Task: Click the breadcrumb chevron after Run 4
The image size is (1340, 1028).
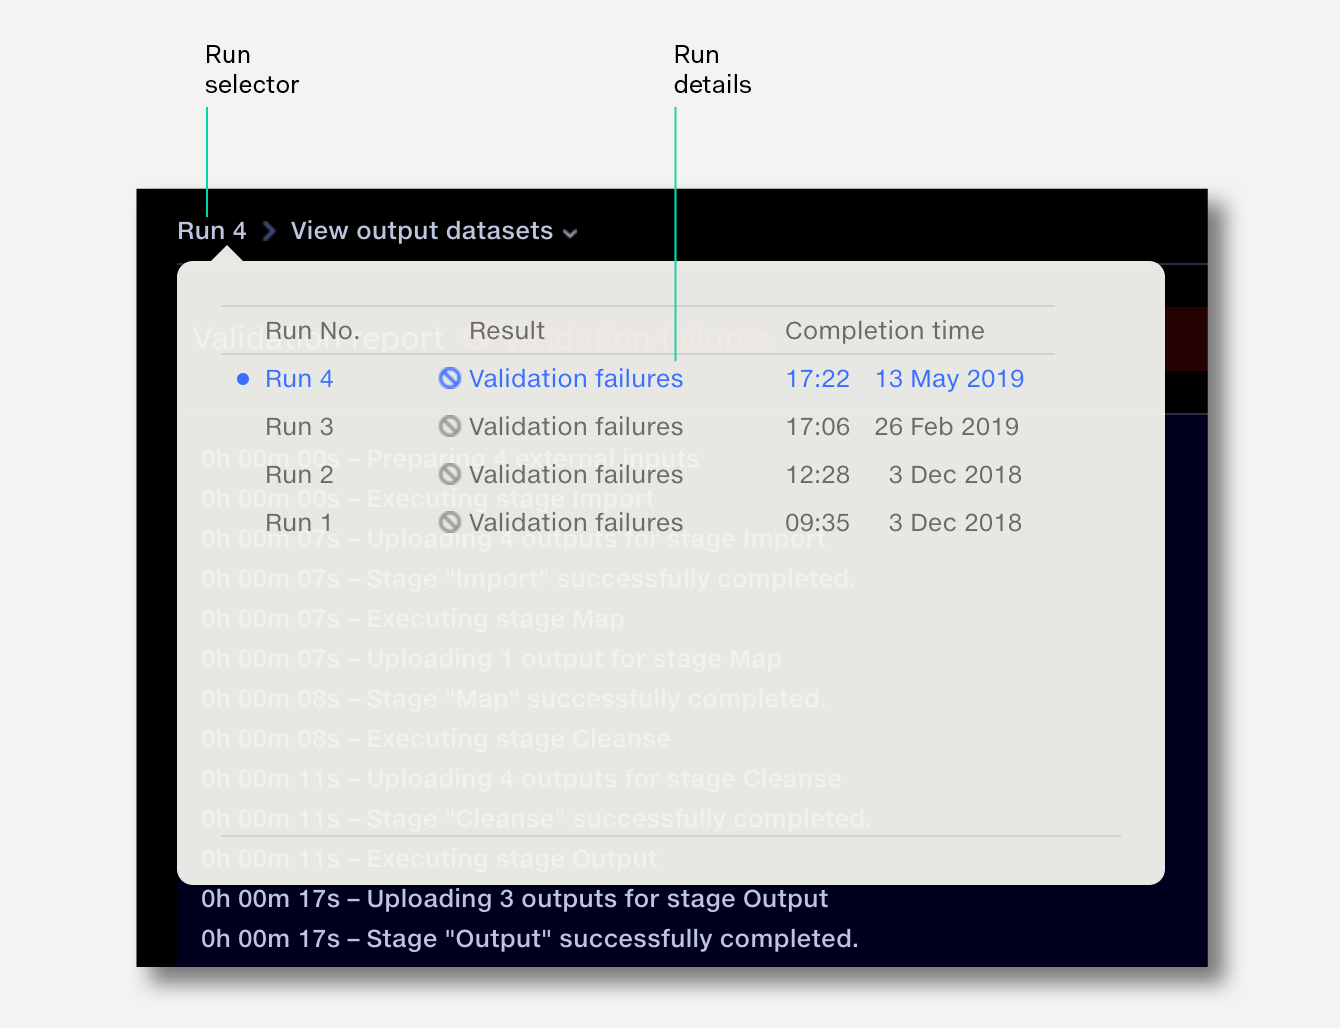Action: 268,231
